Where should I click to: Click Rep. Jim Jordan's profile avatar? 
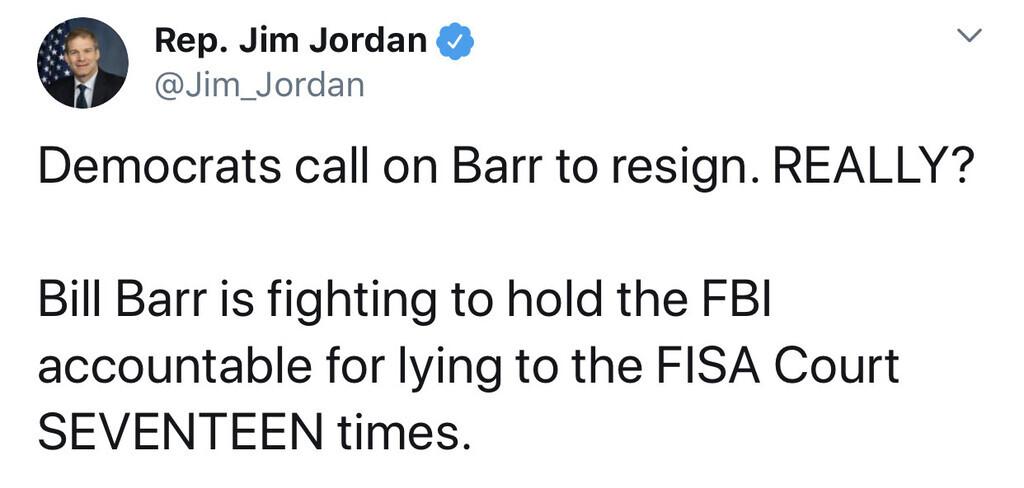83,63
